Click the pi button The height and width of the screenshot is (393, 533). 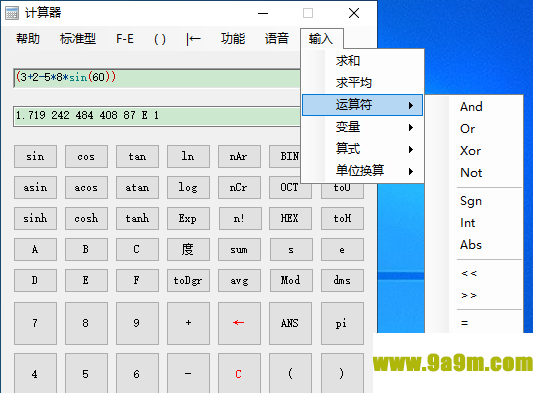click(x=342, y=323)
